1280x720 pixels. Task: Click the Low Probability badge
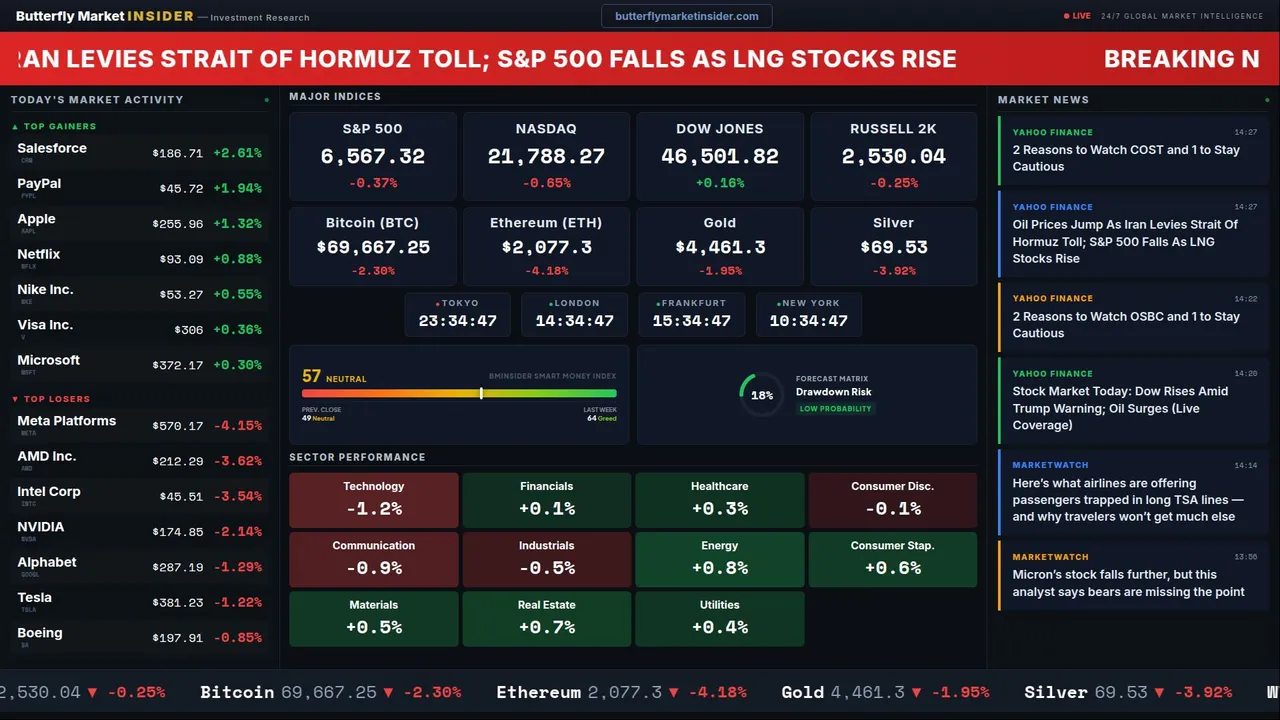pyautogui.click(x=835, y=409)
